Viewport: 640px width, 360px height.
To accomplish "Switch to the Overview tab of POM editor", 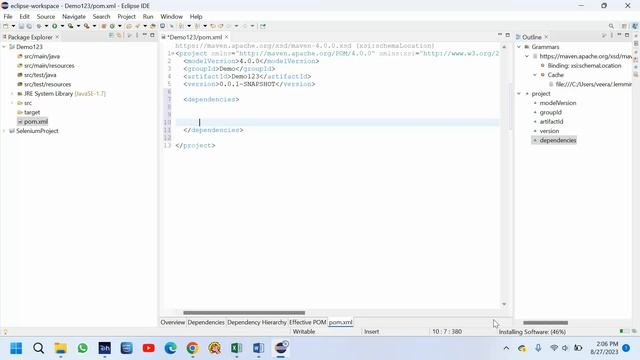I will pyautogui.click(x=173, y=322).
